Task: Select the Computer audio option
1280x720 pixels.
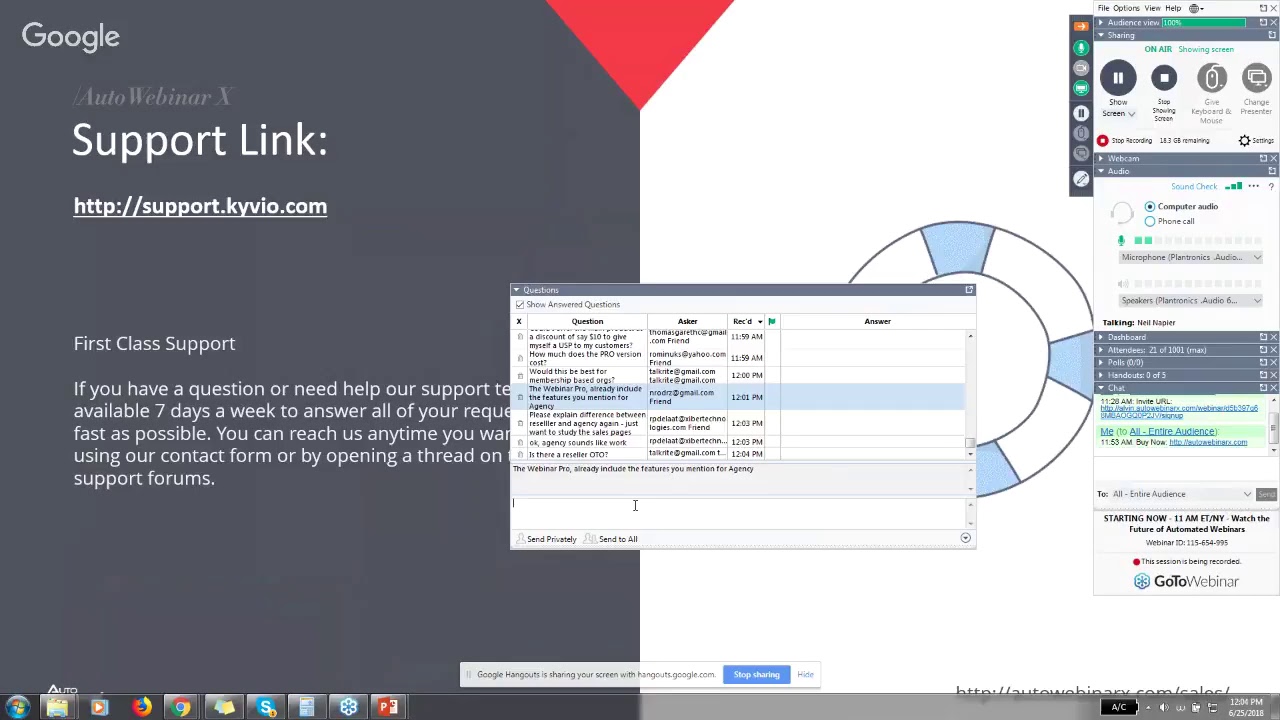Action: pyautogui.click(x=1150, y=206)
